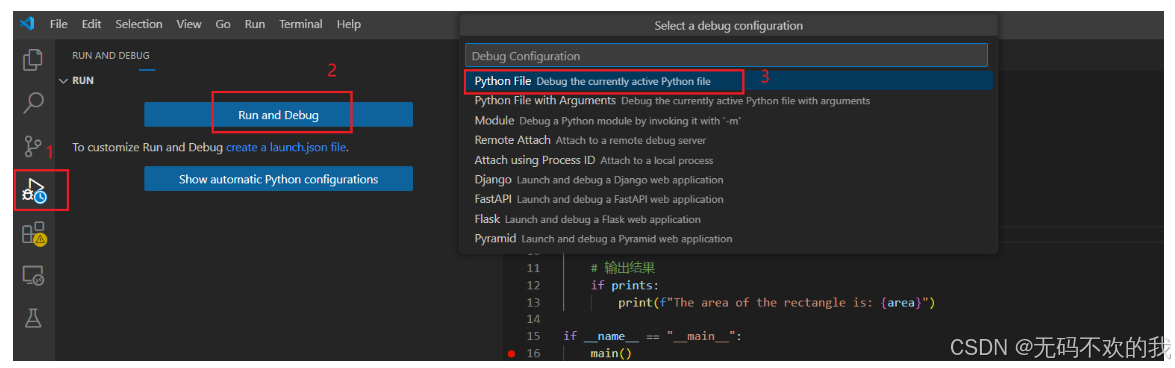1175x368 pixels.
Task: Open the Edit menu
Action: pyautogui.click(x=91, y=24)
